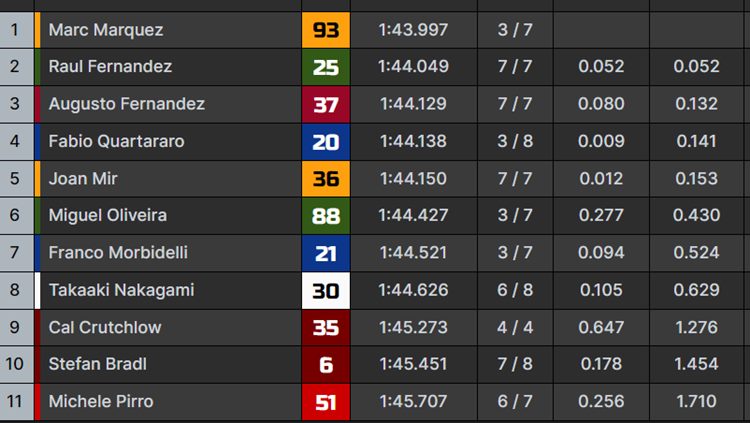
Task: Select Miguel Oliveira's gap value 0.430
Action: pyautogui.click(x=696, y=215)
